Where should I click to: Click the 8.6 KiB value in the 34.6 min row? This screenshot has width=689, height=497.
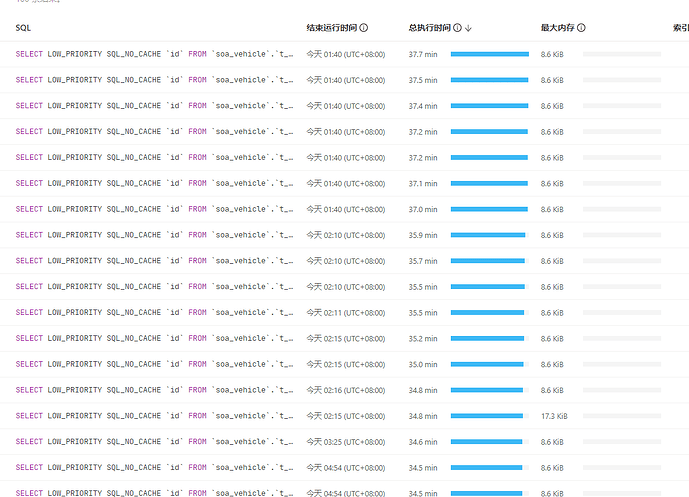pyautogui.click(x=552, y=442)
